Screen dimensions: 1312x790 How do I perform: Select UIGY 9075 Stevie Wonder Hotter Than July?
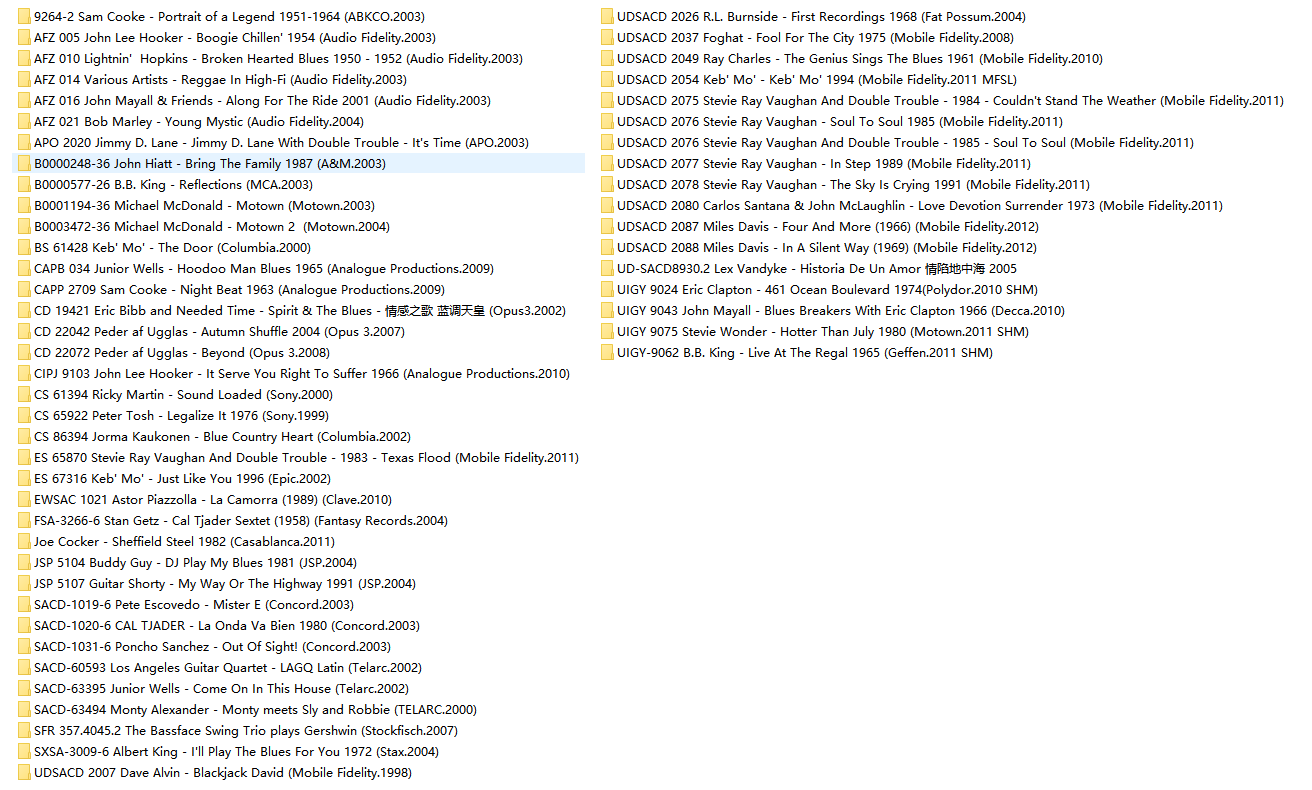(x=823, y=332)
